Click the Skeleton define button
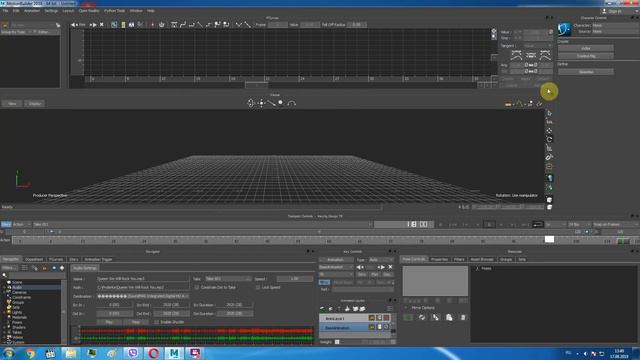 586,72
